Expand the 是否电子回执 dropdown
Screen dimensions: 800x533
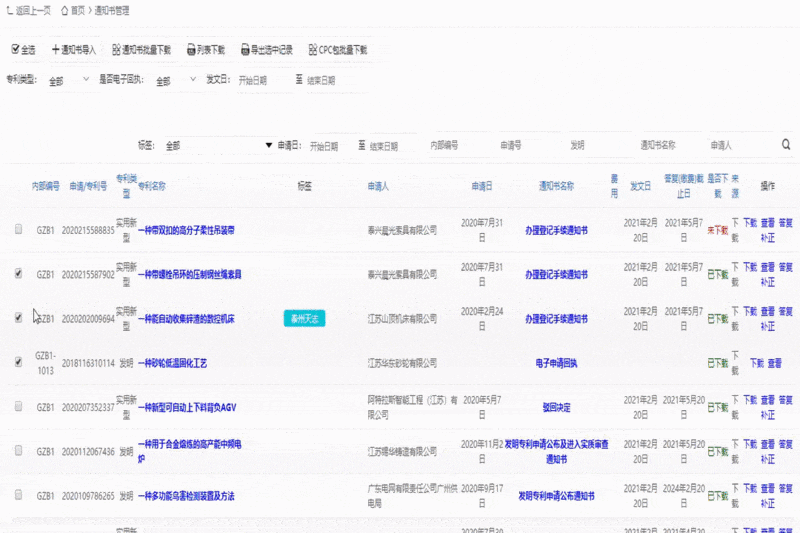[x=170, y=81]
